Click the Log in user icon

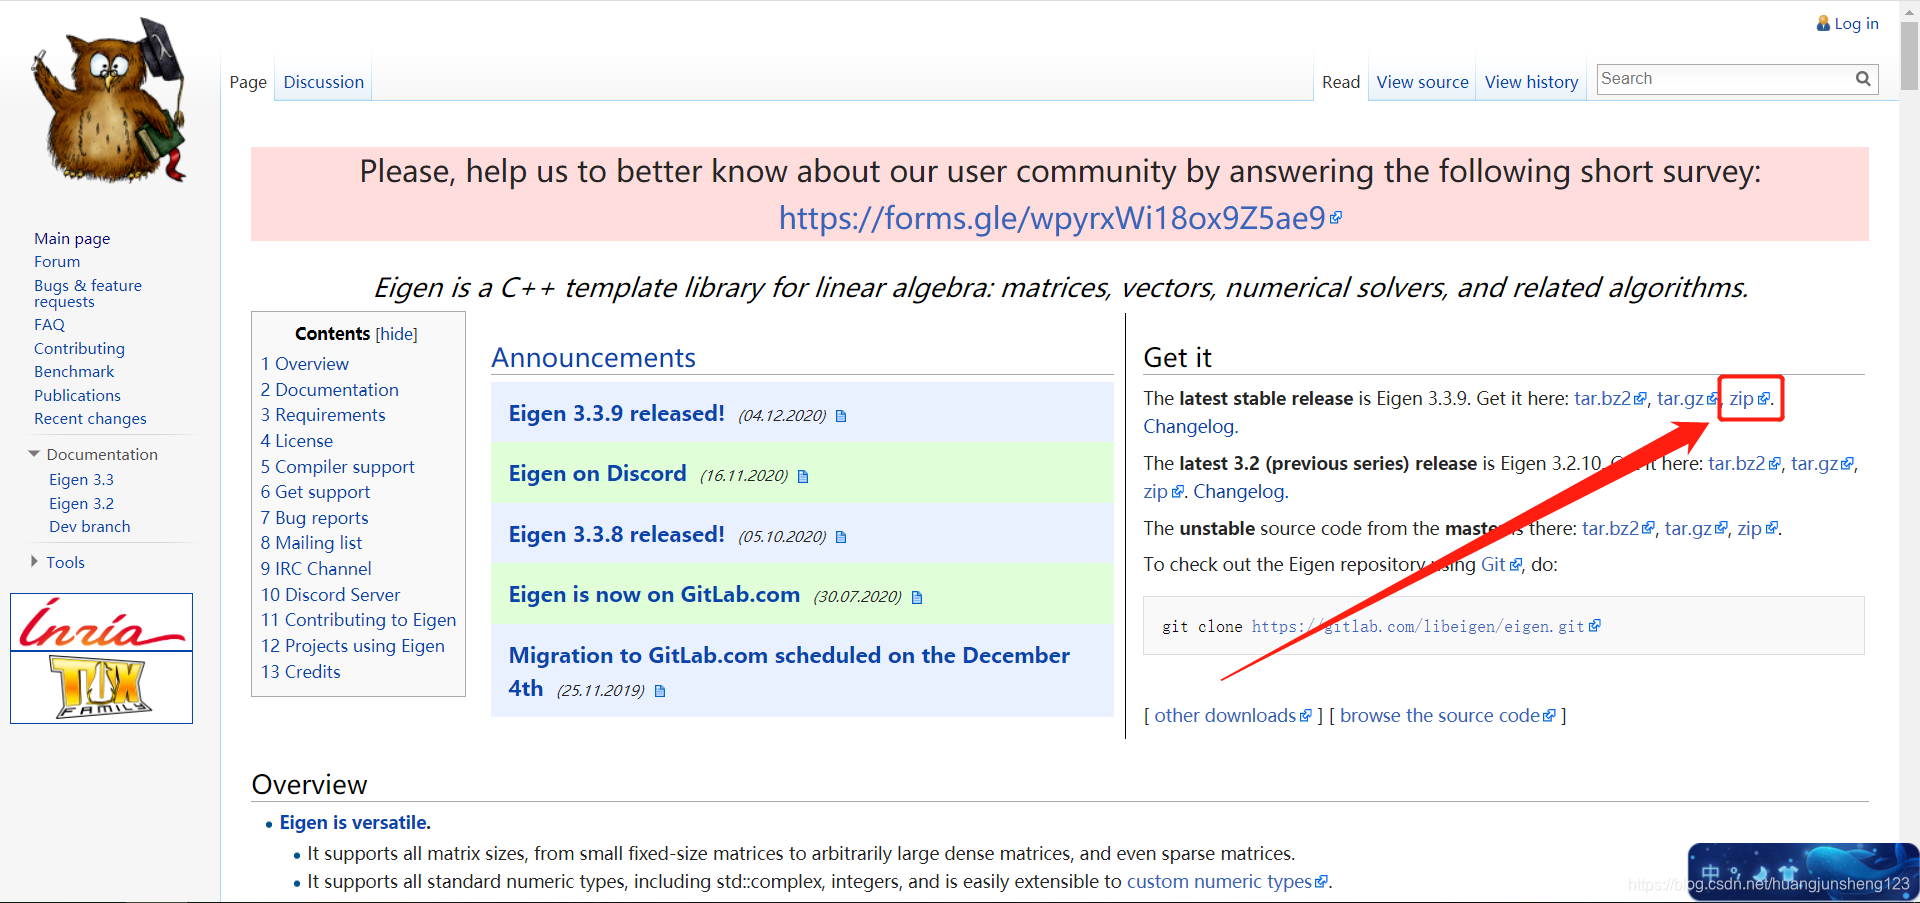tap(1823, 23)
